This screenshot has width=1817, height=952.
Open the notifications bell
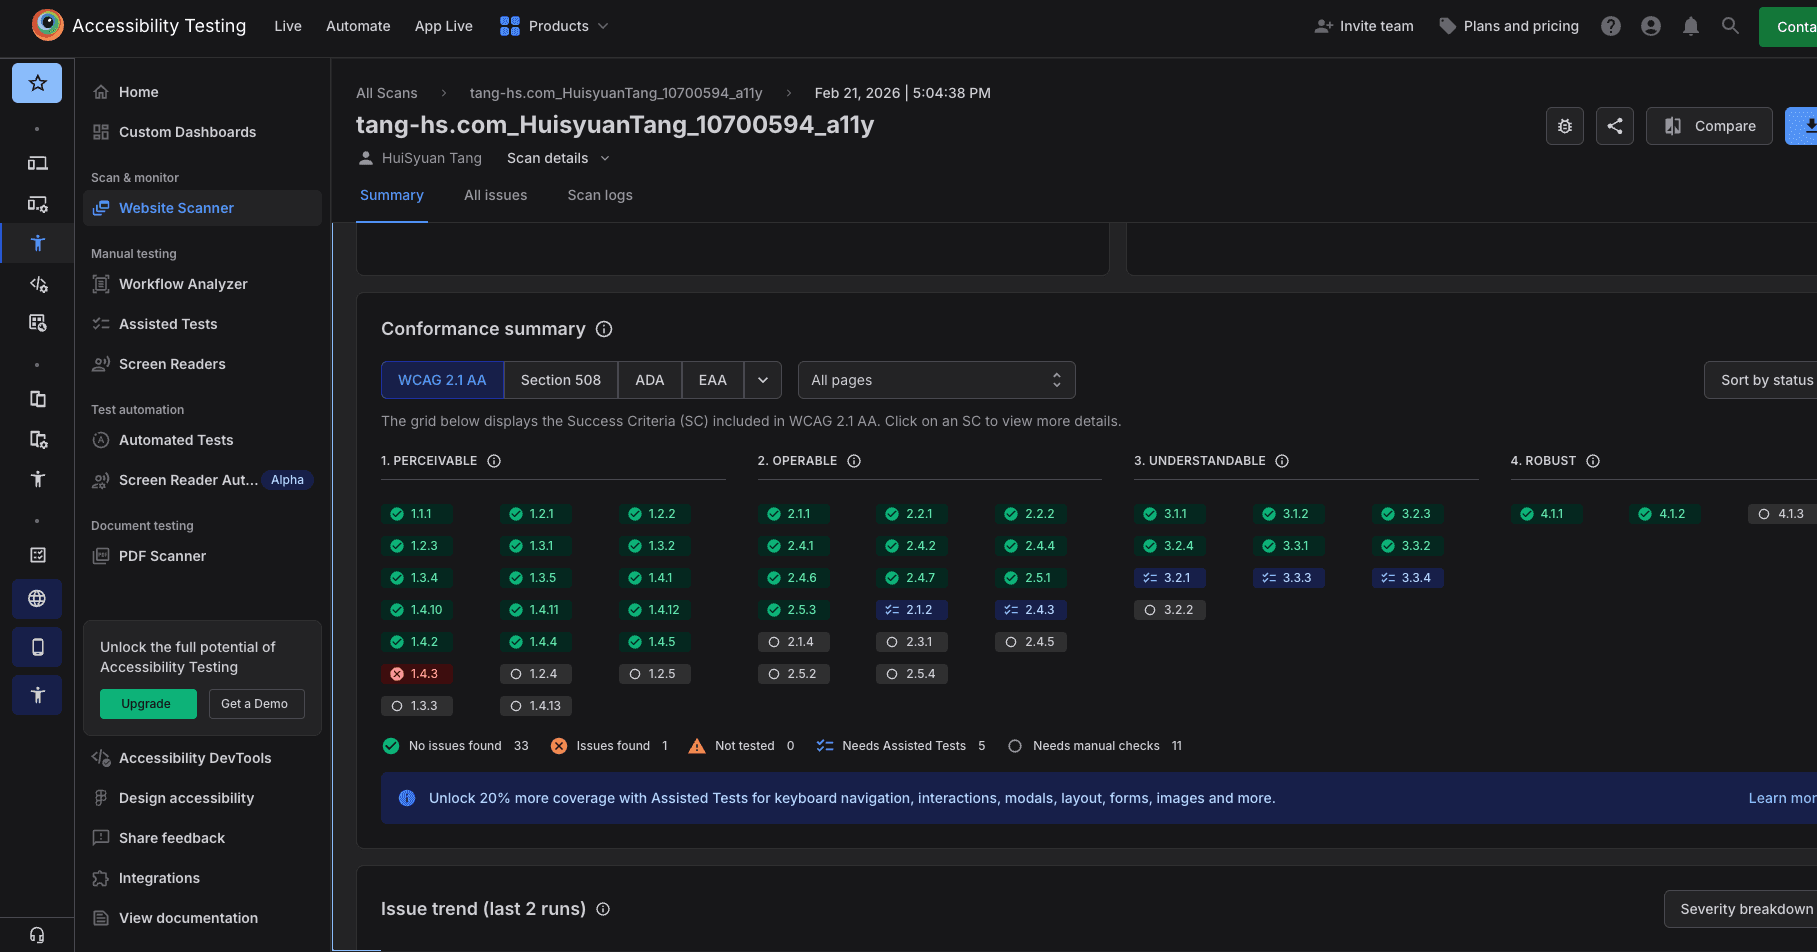[x=1690, y=26]
